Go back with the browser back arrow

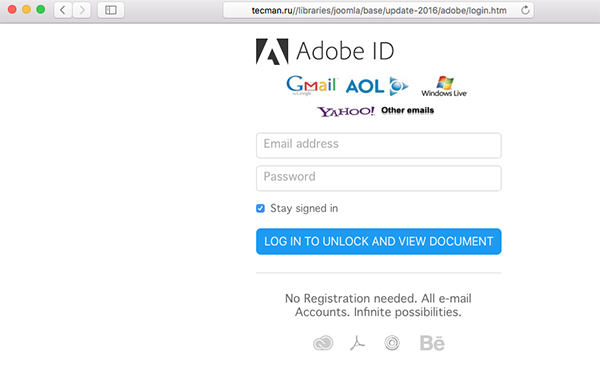(63, 10)
